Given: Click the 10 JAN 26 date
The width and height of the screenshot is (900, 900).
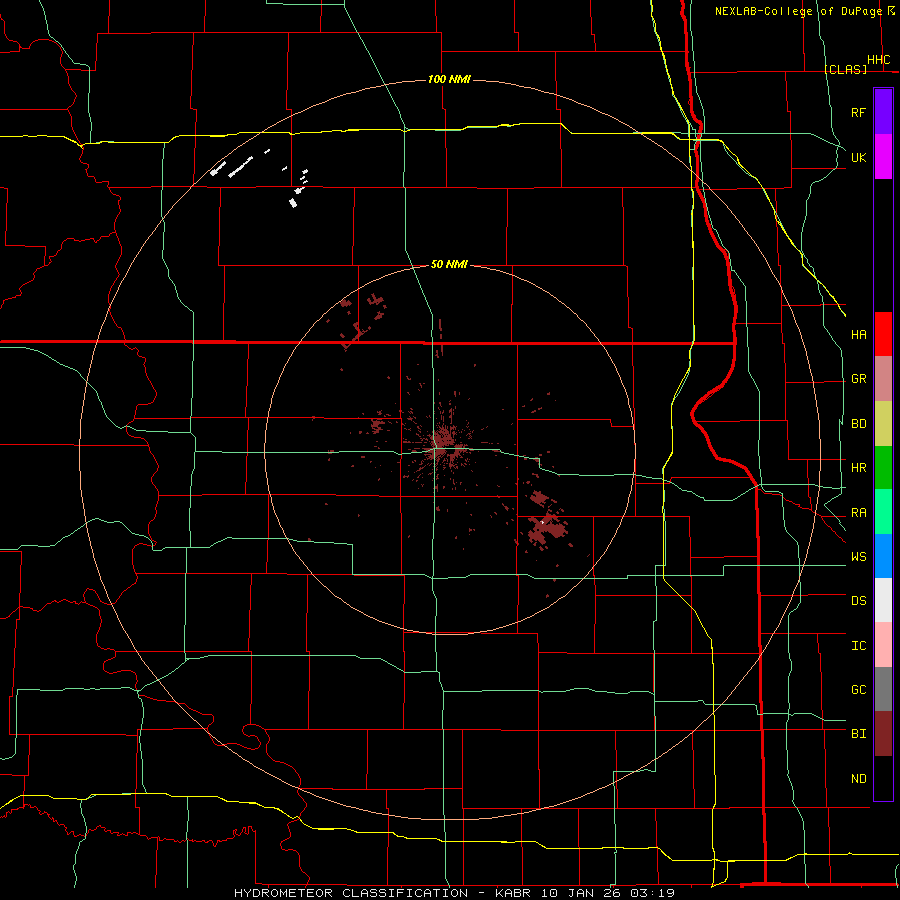Looking at the screenshot, I should click(x=581, y=893).
